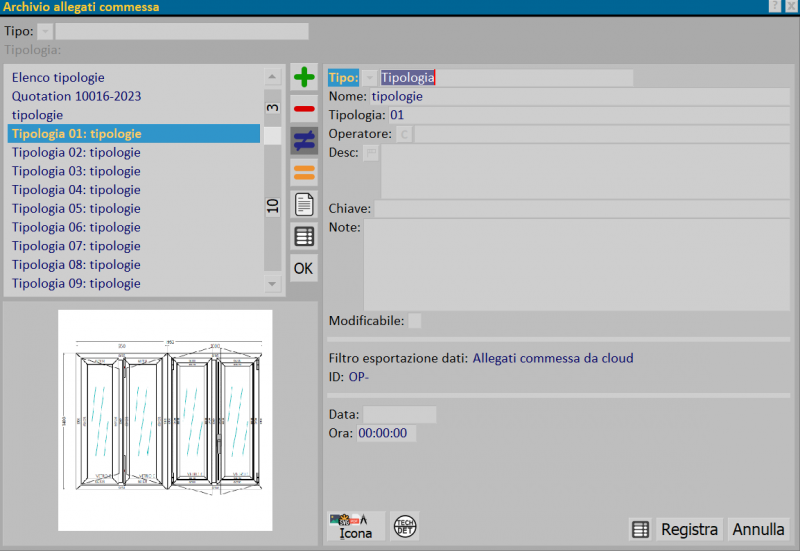Select Quotation 10016-2023 in the list

pos(134,96)
